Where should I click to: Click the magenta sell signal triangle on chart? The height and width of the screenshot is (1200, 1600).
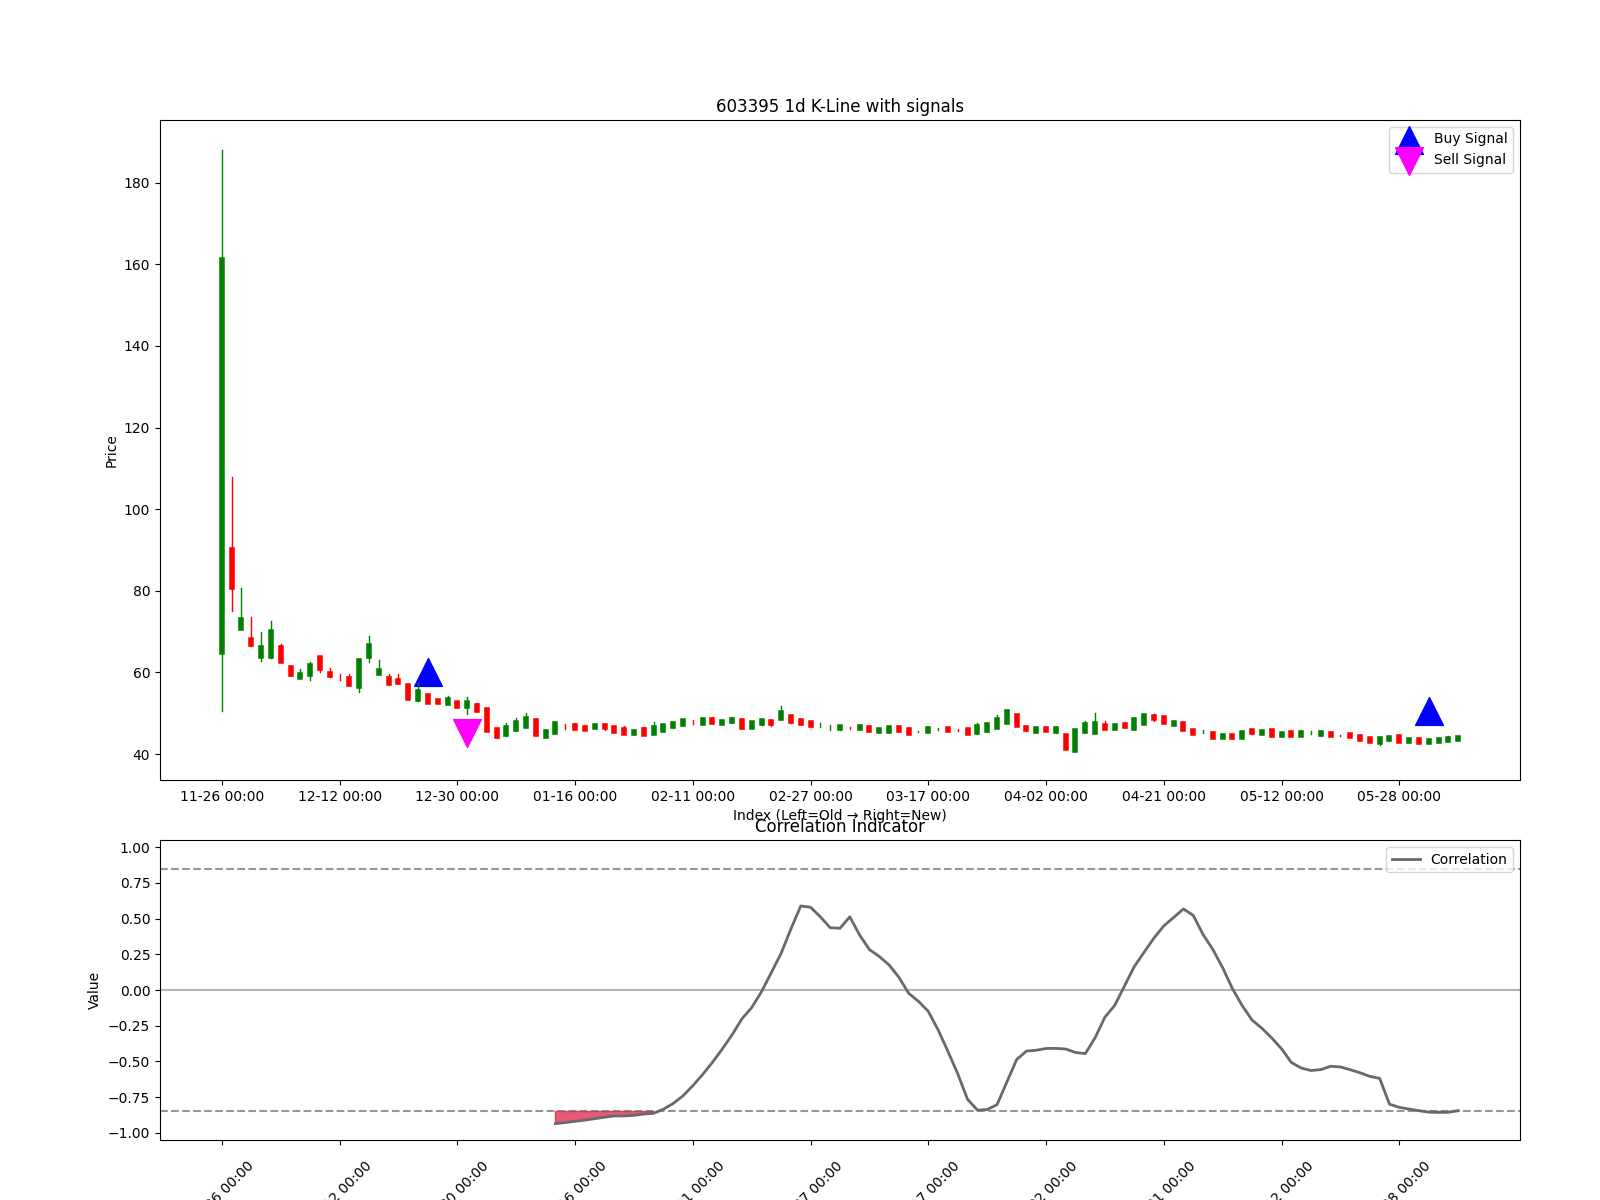click(x=467, y=733)
